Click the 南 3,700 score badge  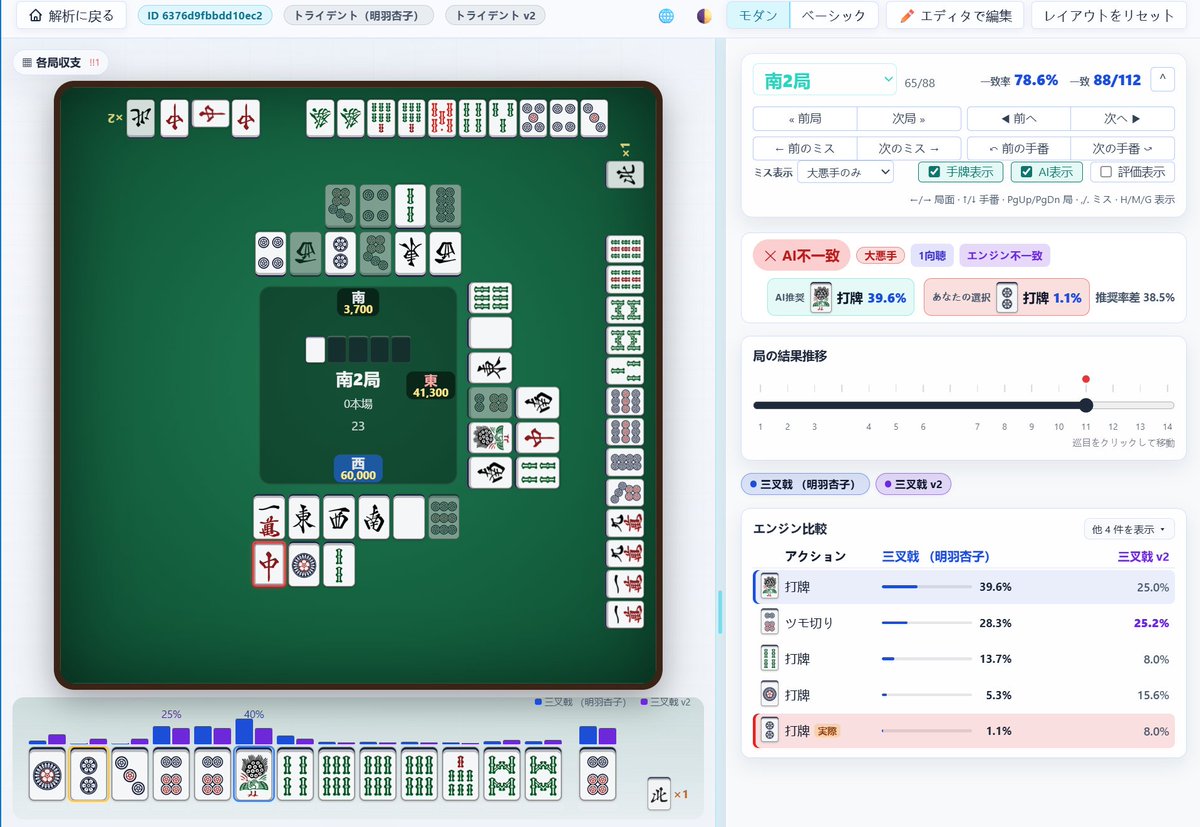pos(358,303)
